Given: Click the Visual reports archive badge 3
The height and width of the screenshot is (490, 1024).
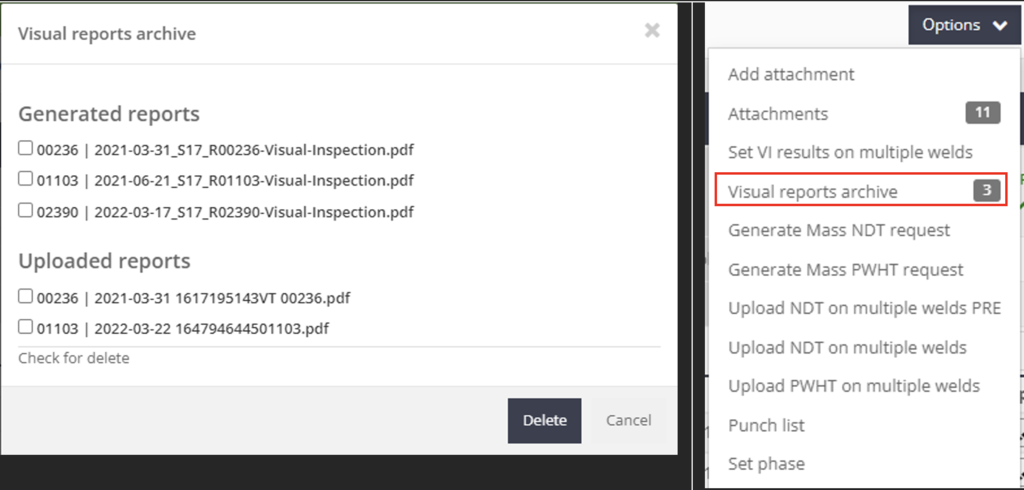Looking at the screenshot, I should (987, 191).
